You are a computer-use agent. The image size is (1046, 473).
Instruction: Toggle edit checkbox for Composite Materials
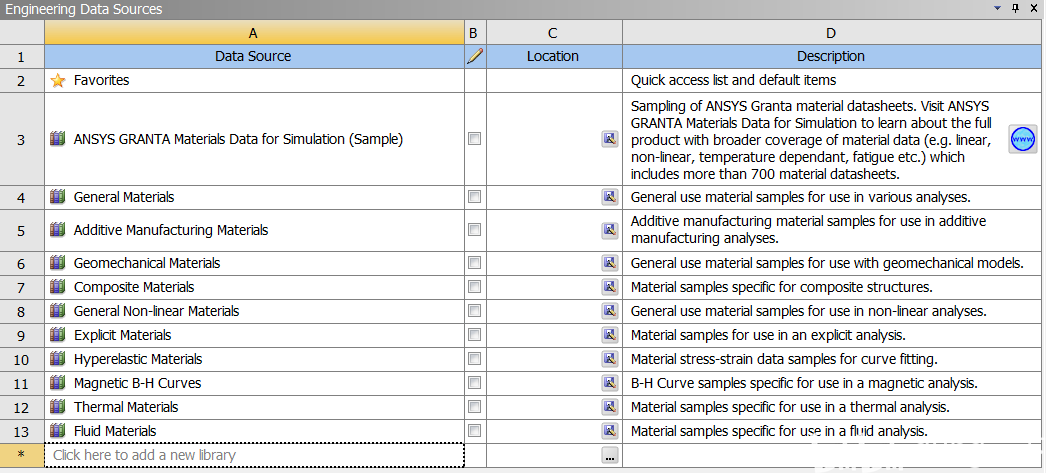(x=474, y=287)
